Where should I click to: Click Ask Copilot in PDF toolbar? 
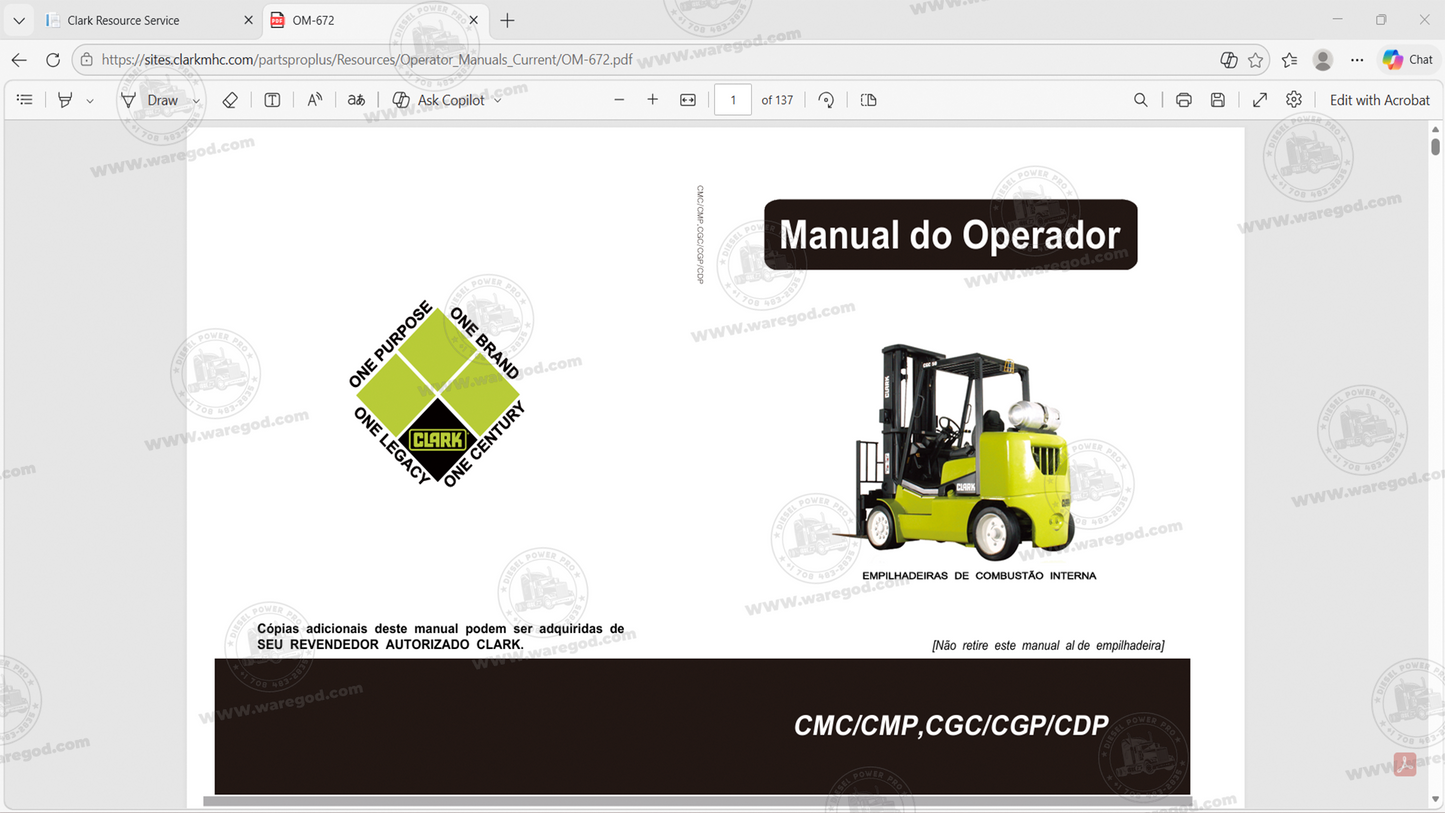[439, 100]
